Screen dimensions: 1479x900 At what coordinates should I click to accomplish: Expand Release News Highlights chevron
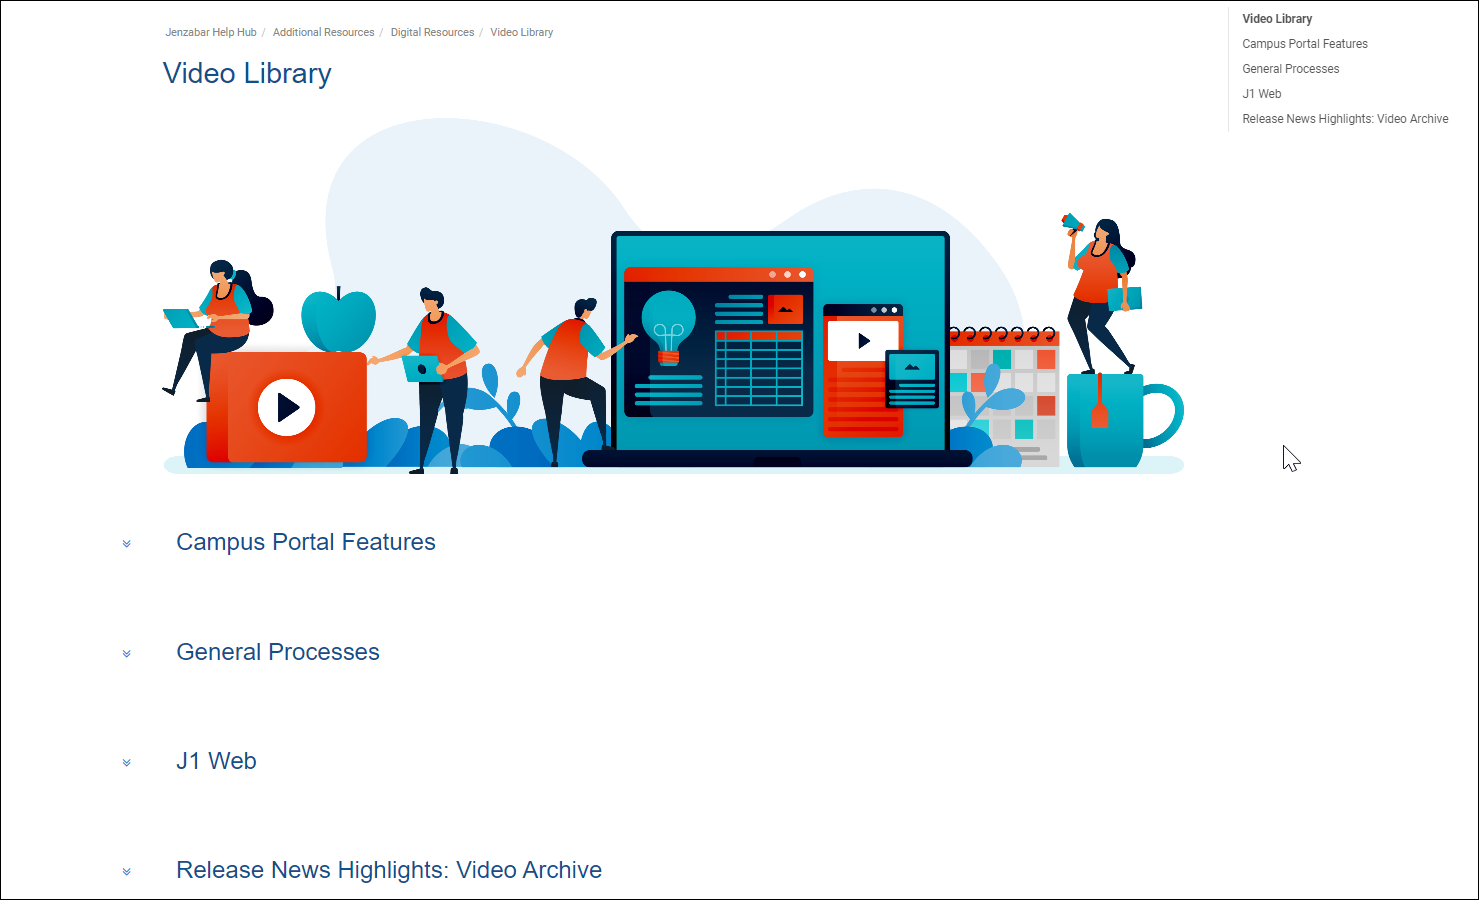(x=127, y=872)
